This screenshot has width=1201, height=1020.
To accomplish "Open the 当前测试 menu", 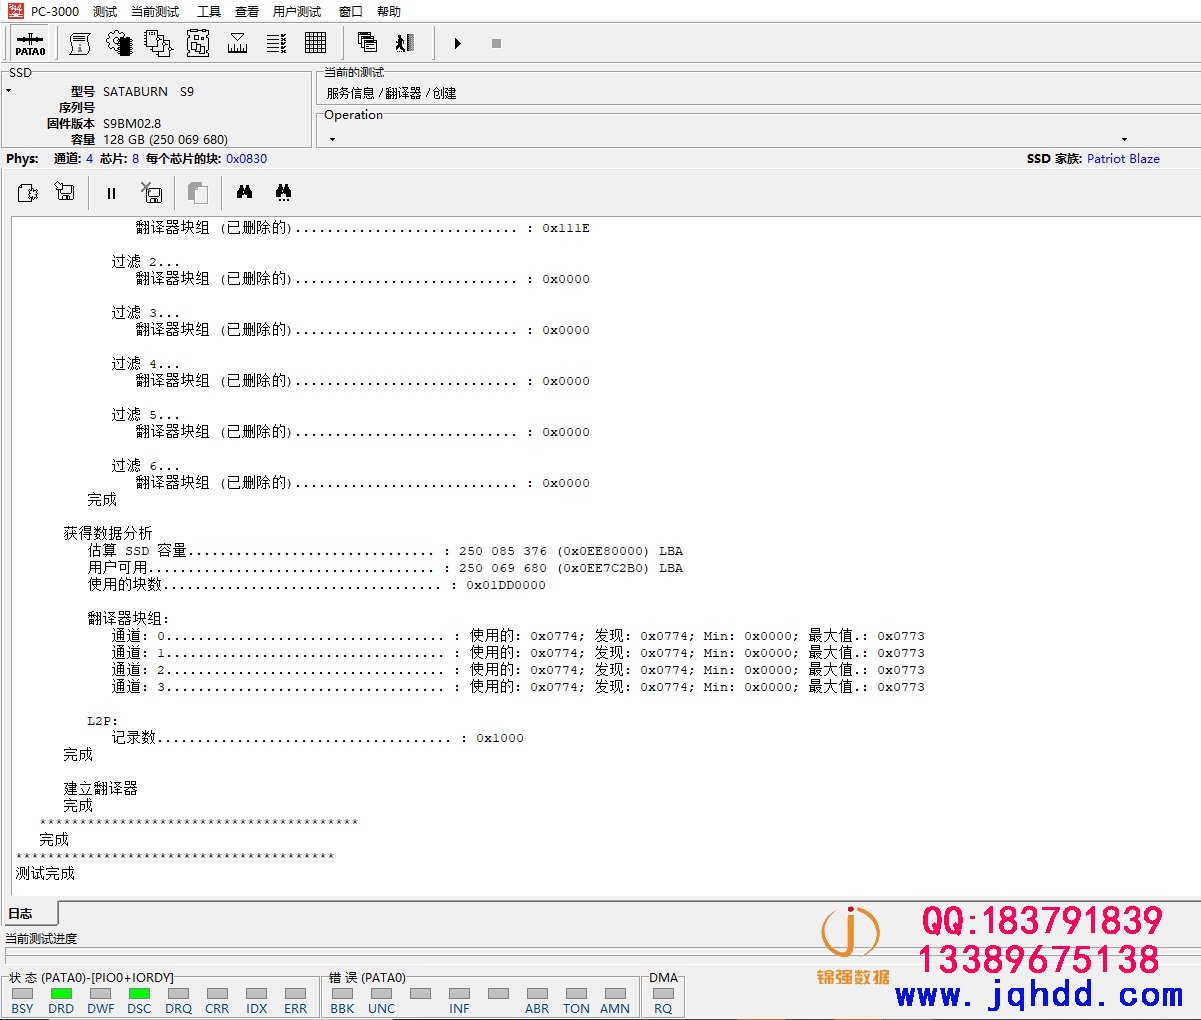I will 155,12.
